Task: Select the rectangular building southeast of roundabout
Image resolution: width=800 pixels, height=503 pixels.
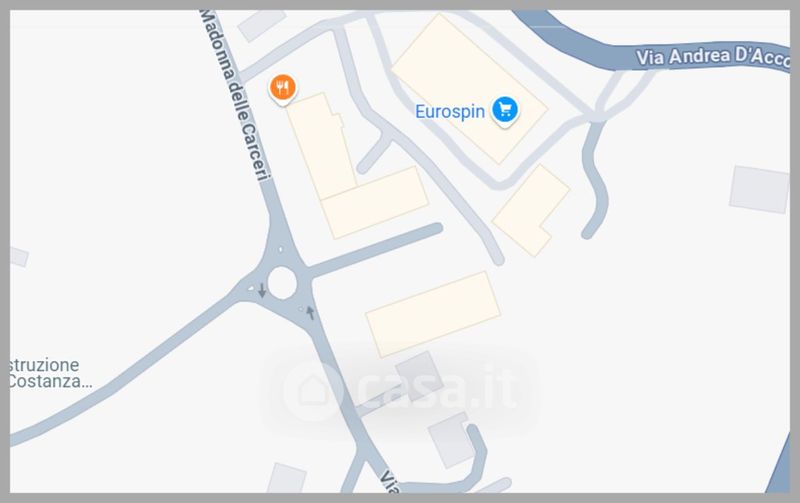Action: point(433,314)
